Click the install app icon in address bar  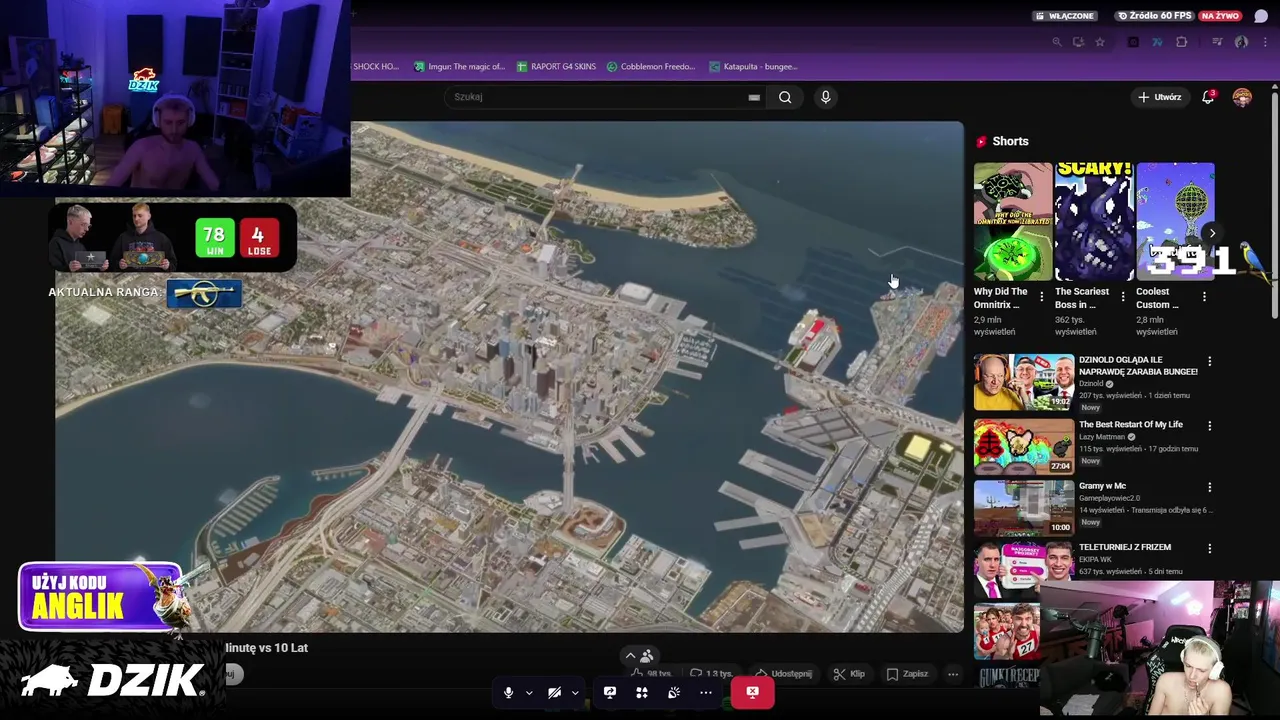click(x=1078, y=42)
